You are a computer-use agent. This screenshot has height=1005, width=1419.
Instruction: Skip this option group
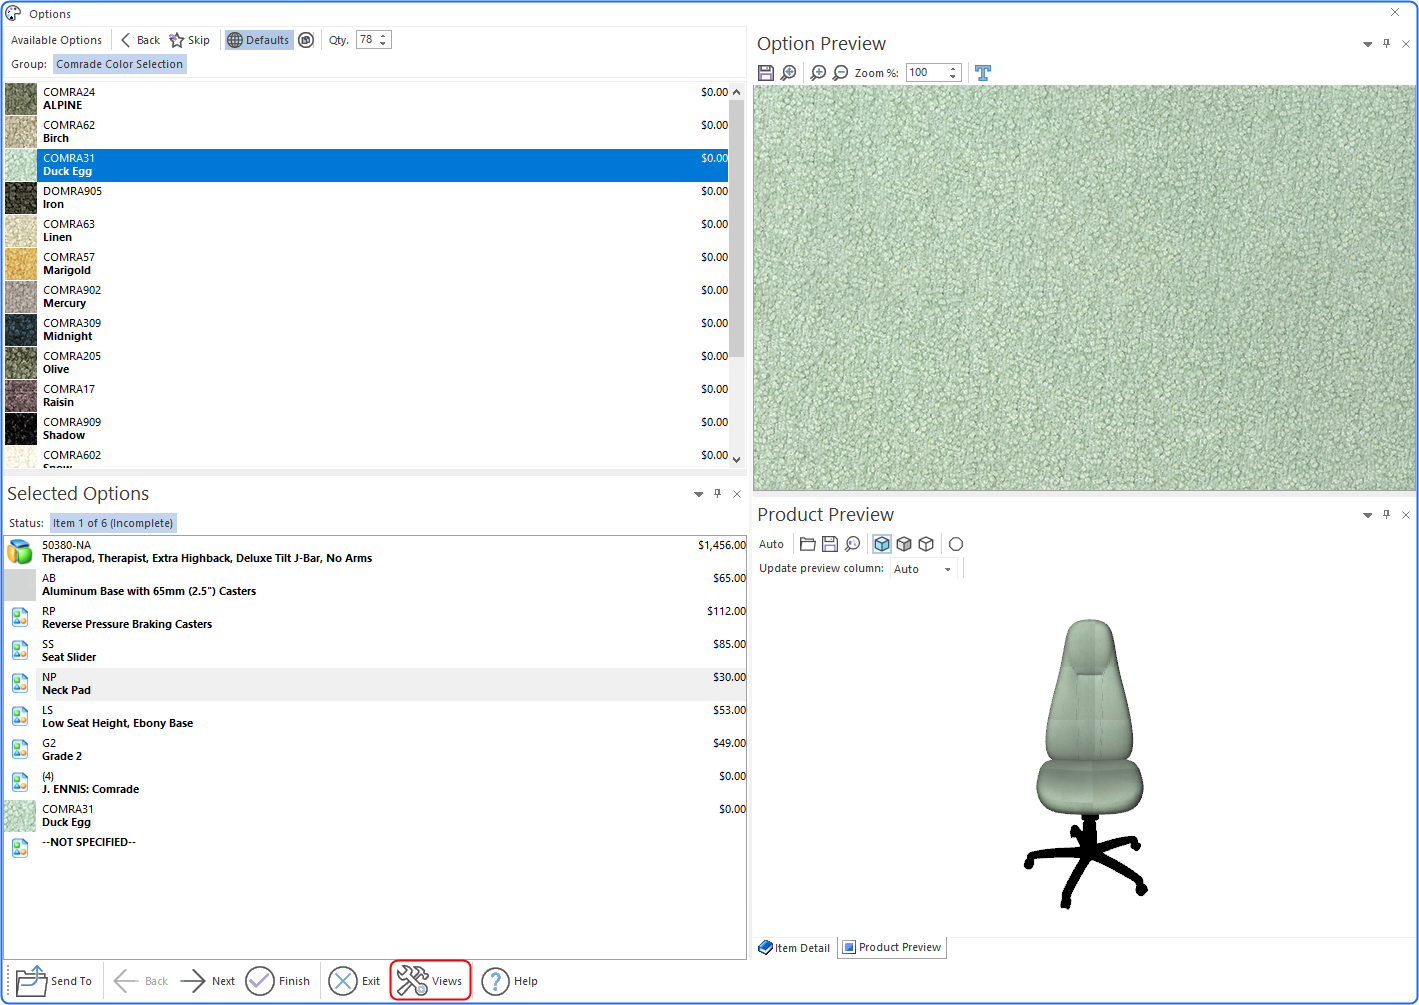[x=190, y=40]
